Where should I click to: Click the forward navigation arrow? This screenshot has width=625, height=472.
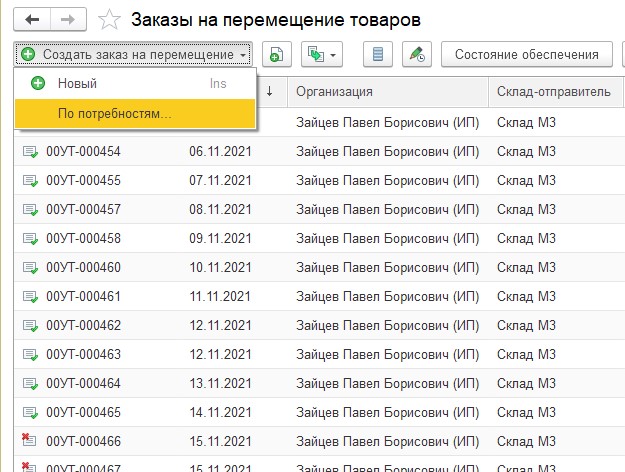click(68, 20)
